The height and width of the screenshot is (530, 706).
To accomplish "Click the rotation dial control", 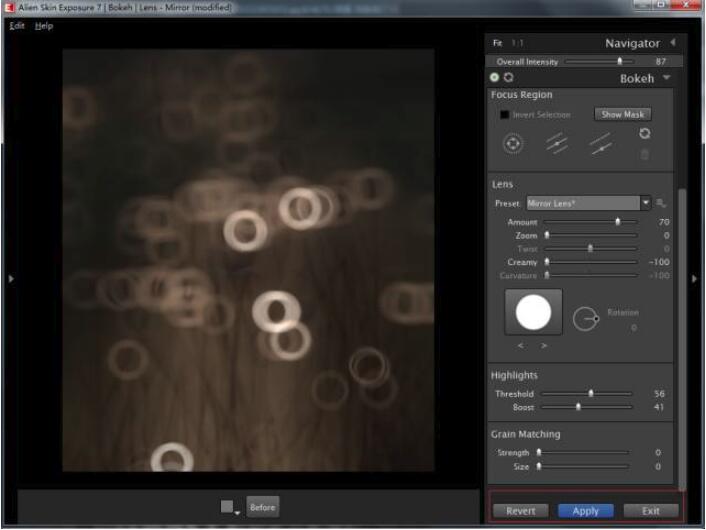I will pos(585,318).
